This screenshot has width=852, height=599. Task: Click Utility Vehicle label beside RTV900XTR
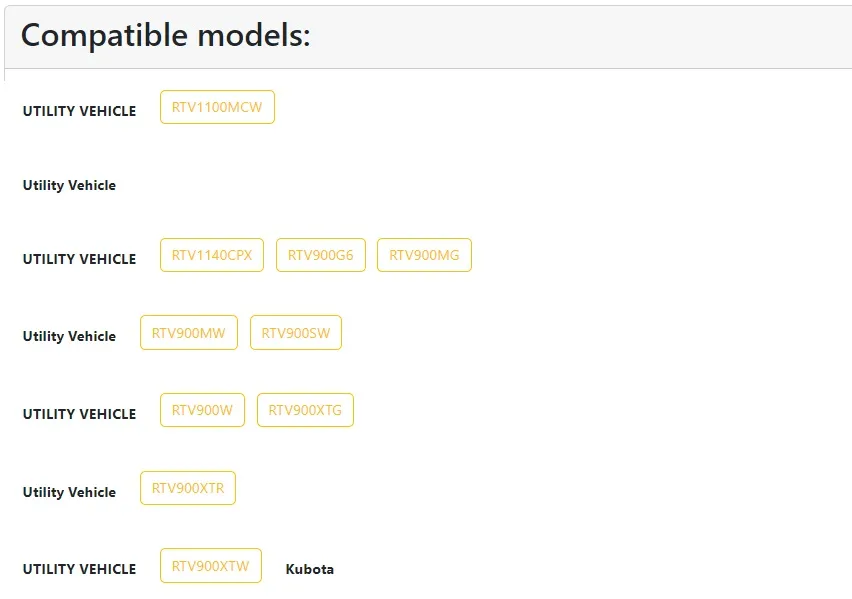[x=69, y=492]
